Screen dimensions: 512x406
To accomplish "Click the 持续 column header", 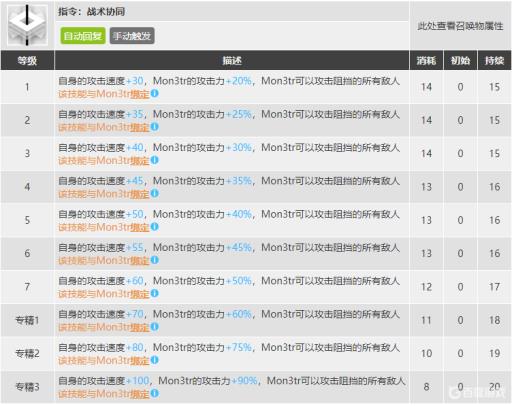I will 494,60.
